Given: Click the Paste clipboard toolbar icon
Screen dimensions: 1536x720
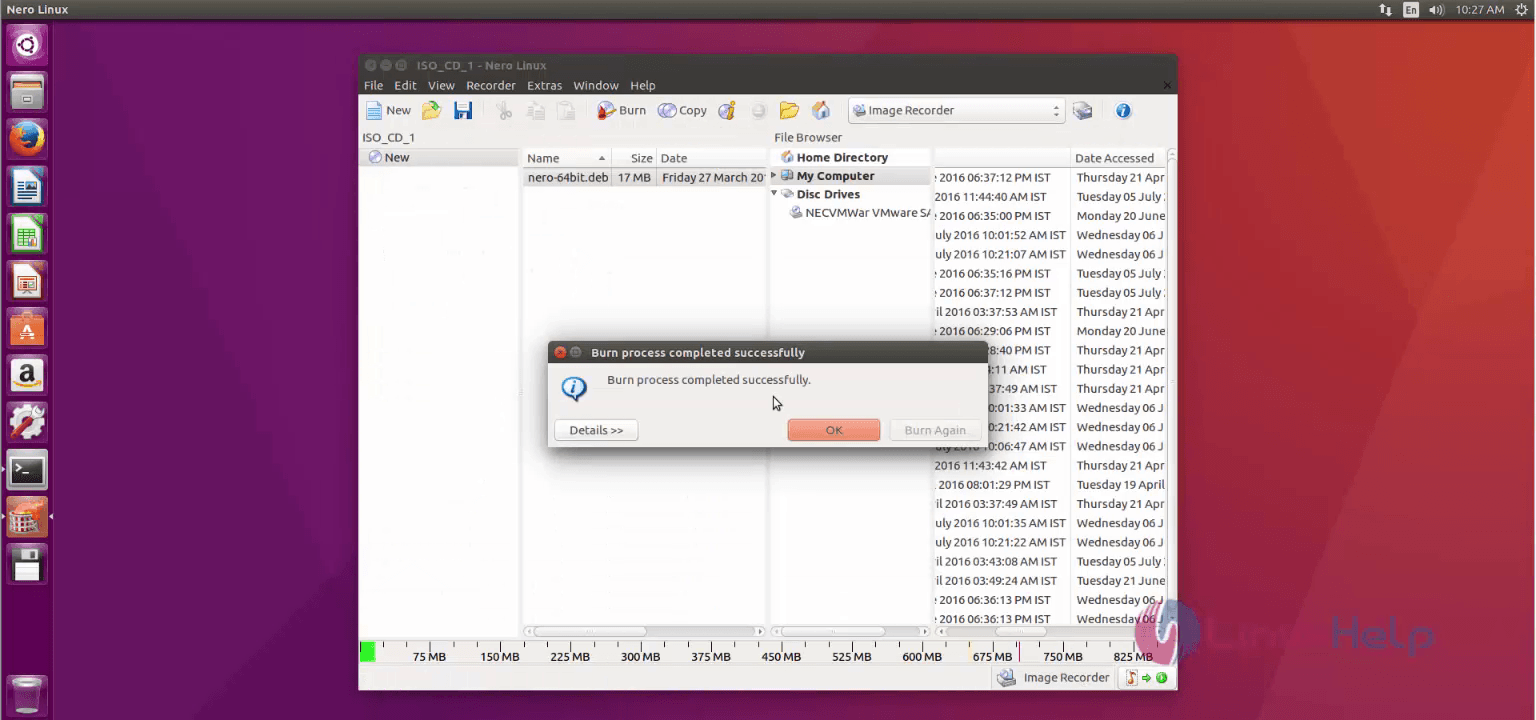Looking at the screenshot, I should pos(566,111).
